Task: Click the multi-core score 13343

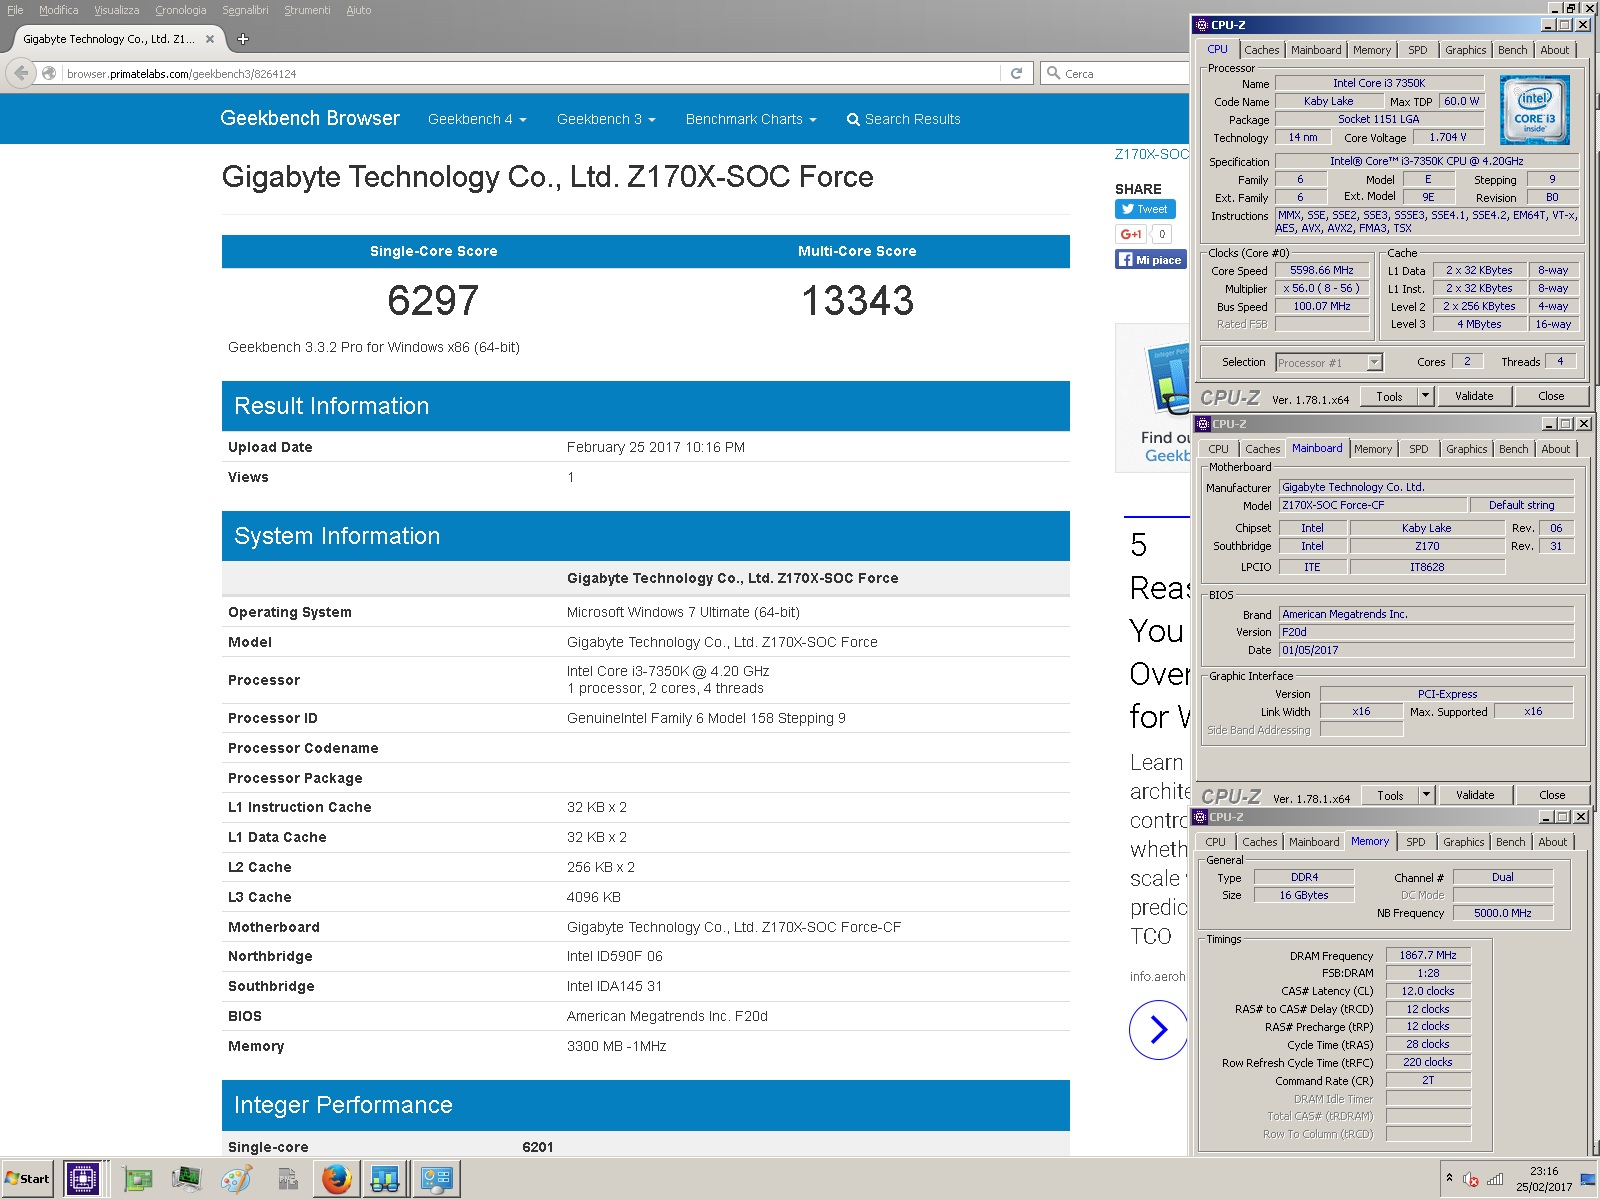Action: click(x=857, y=300)
